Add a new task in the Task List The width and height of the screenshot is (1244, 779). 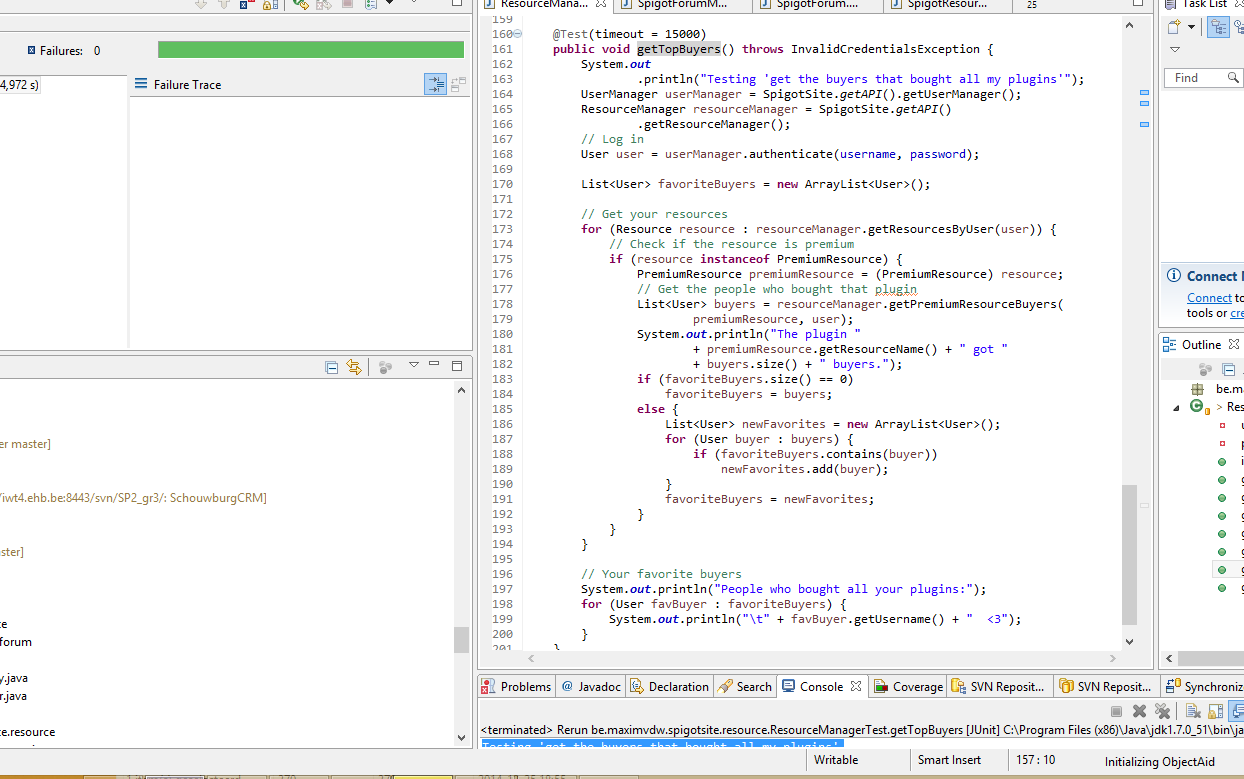tap(1173, 26)
